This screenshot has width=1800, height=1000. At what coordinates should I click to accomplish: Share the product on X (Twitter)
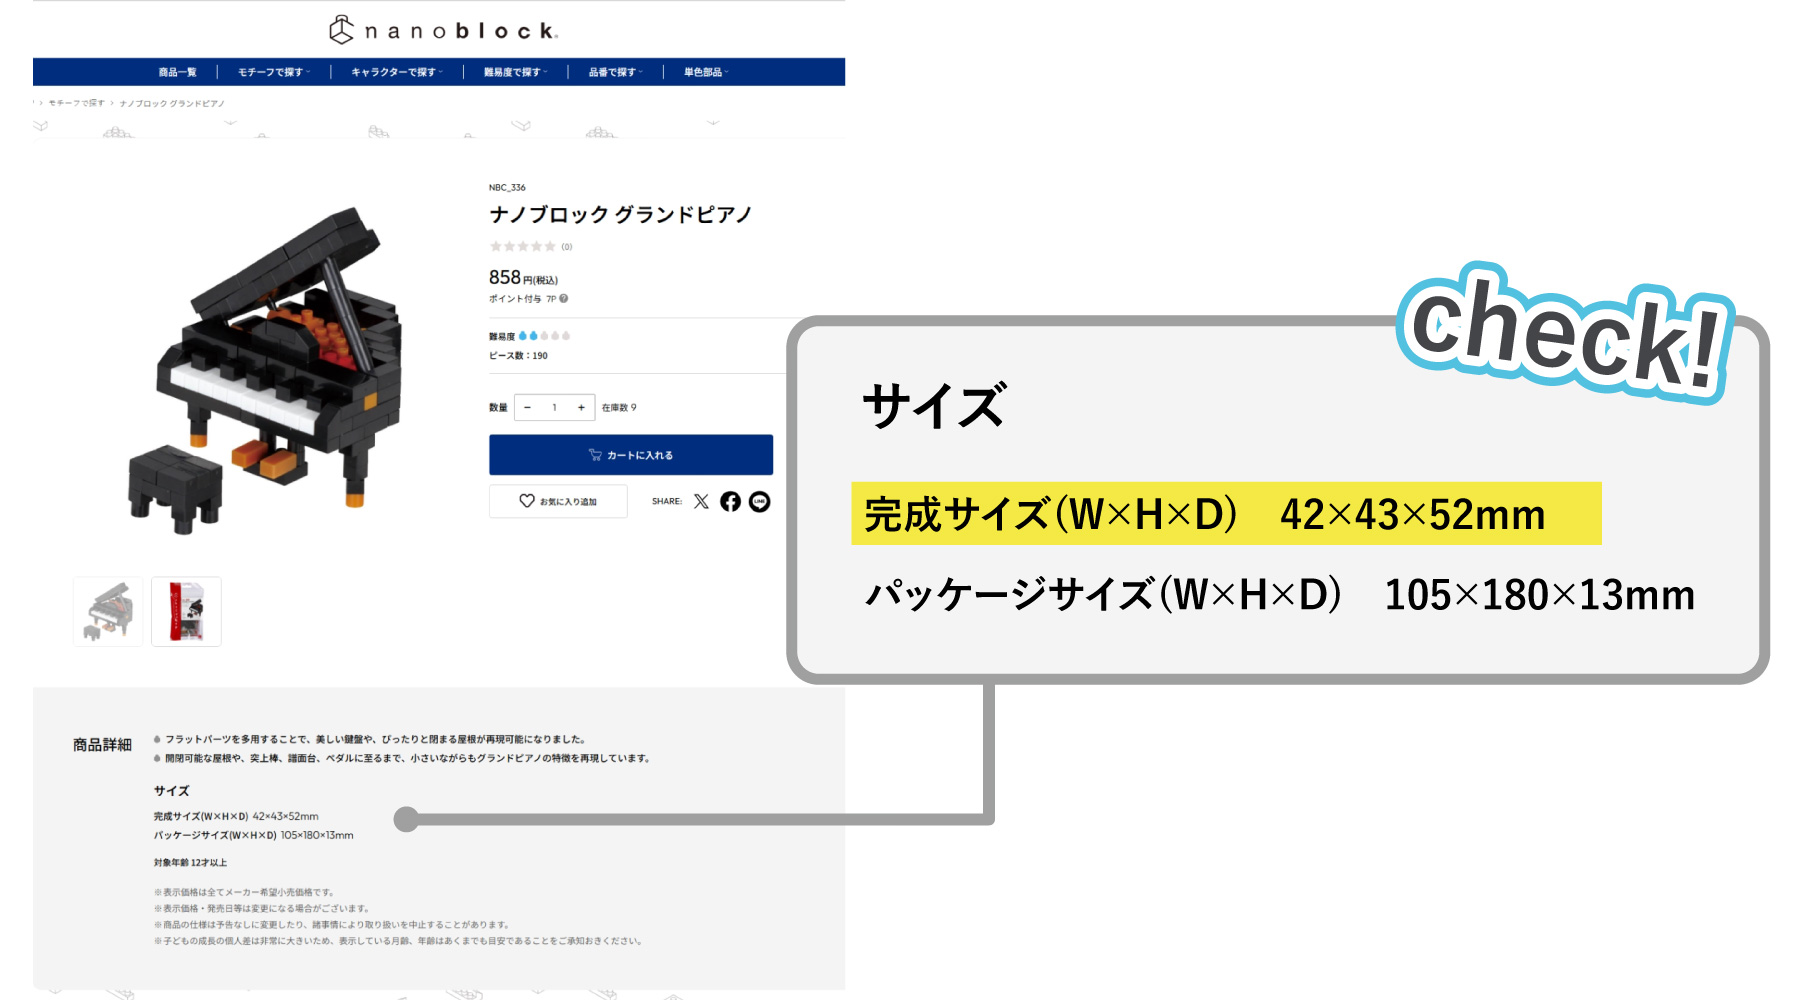pos(701,502)
